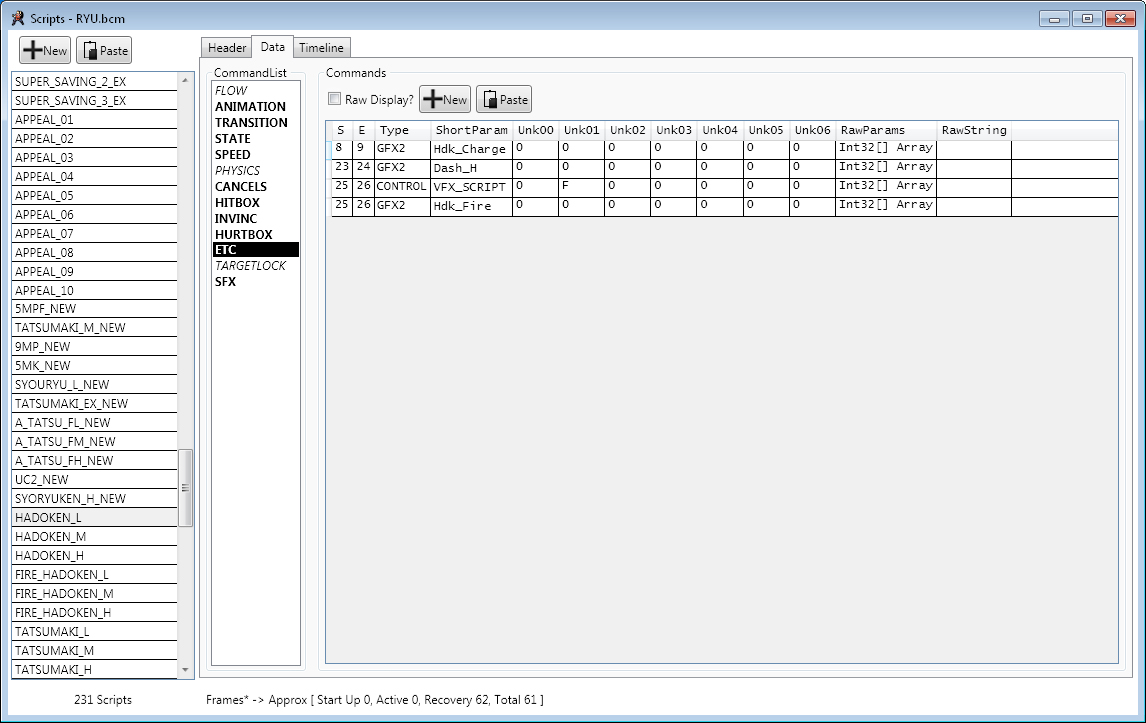The image size is (1146, 723).
Task: Open the Timeline tab
Action: [321, 48]
